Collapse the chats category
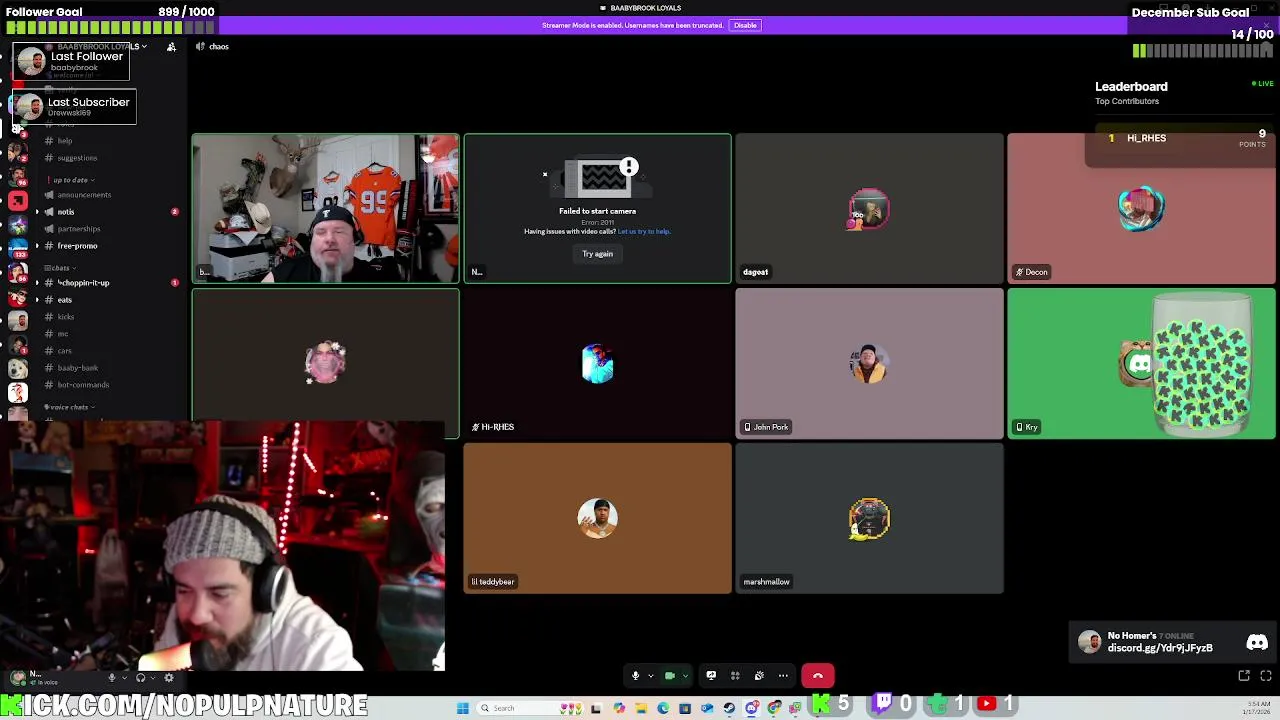Image resolution: width=1280 pixels, height=720 pixels. click(x=59, y=268)
